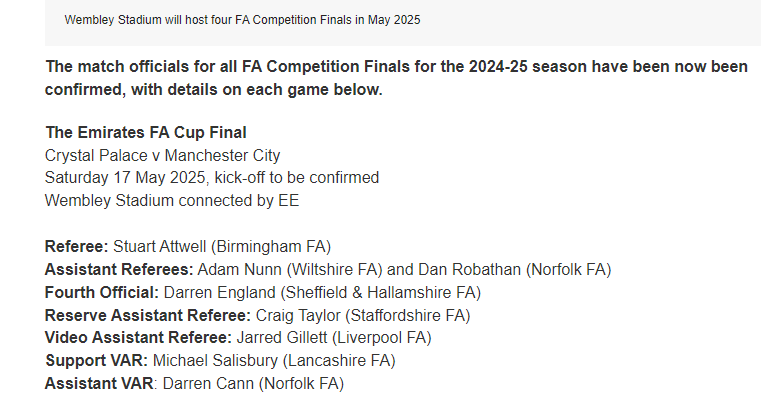Click the Wembley Stadium image caption text
The width and height of the screenshot is (761, 417).
(242, 20)
